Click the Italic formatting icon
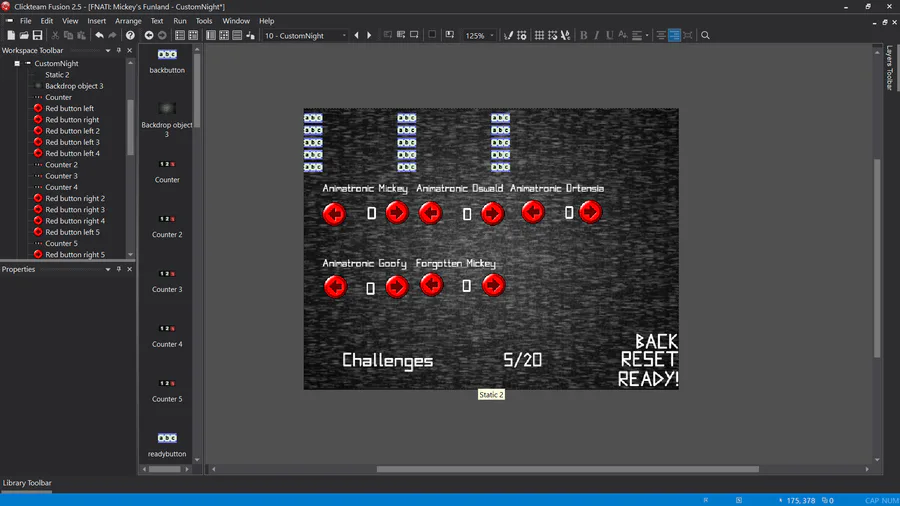900x506 pixels. [x=596, y=36]
